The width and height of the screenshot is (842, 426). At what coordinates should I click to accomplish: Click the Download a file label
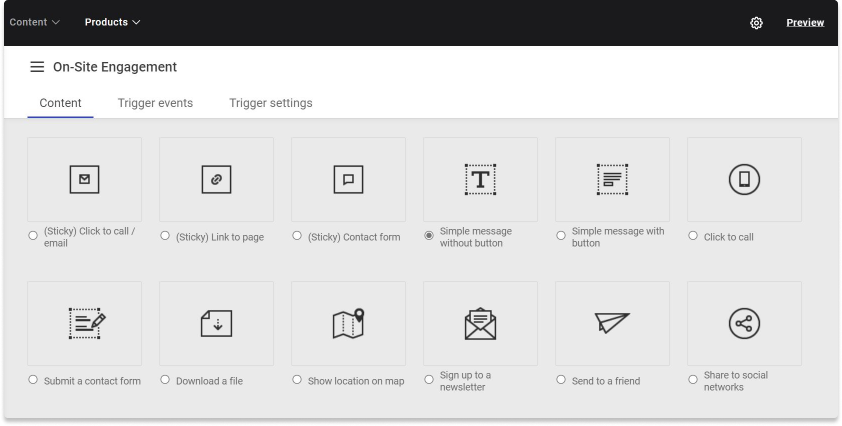pyautogui.click(x=209, y=381)
